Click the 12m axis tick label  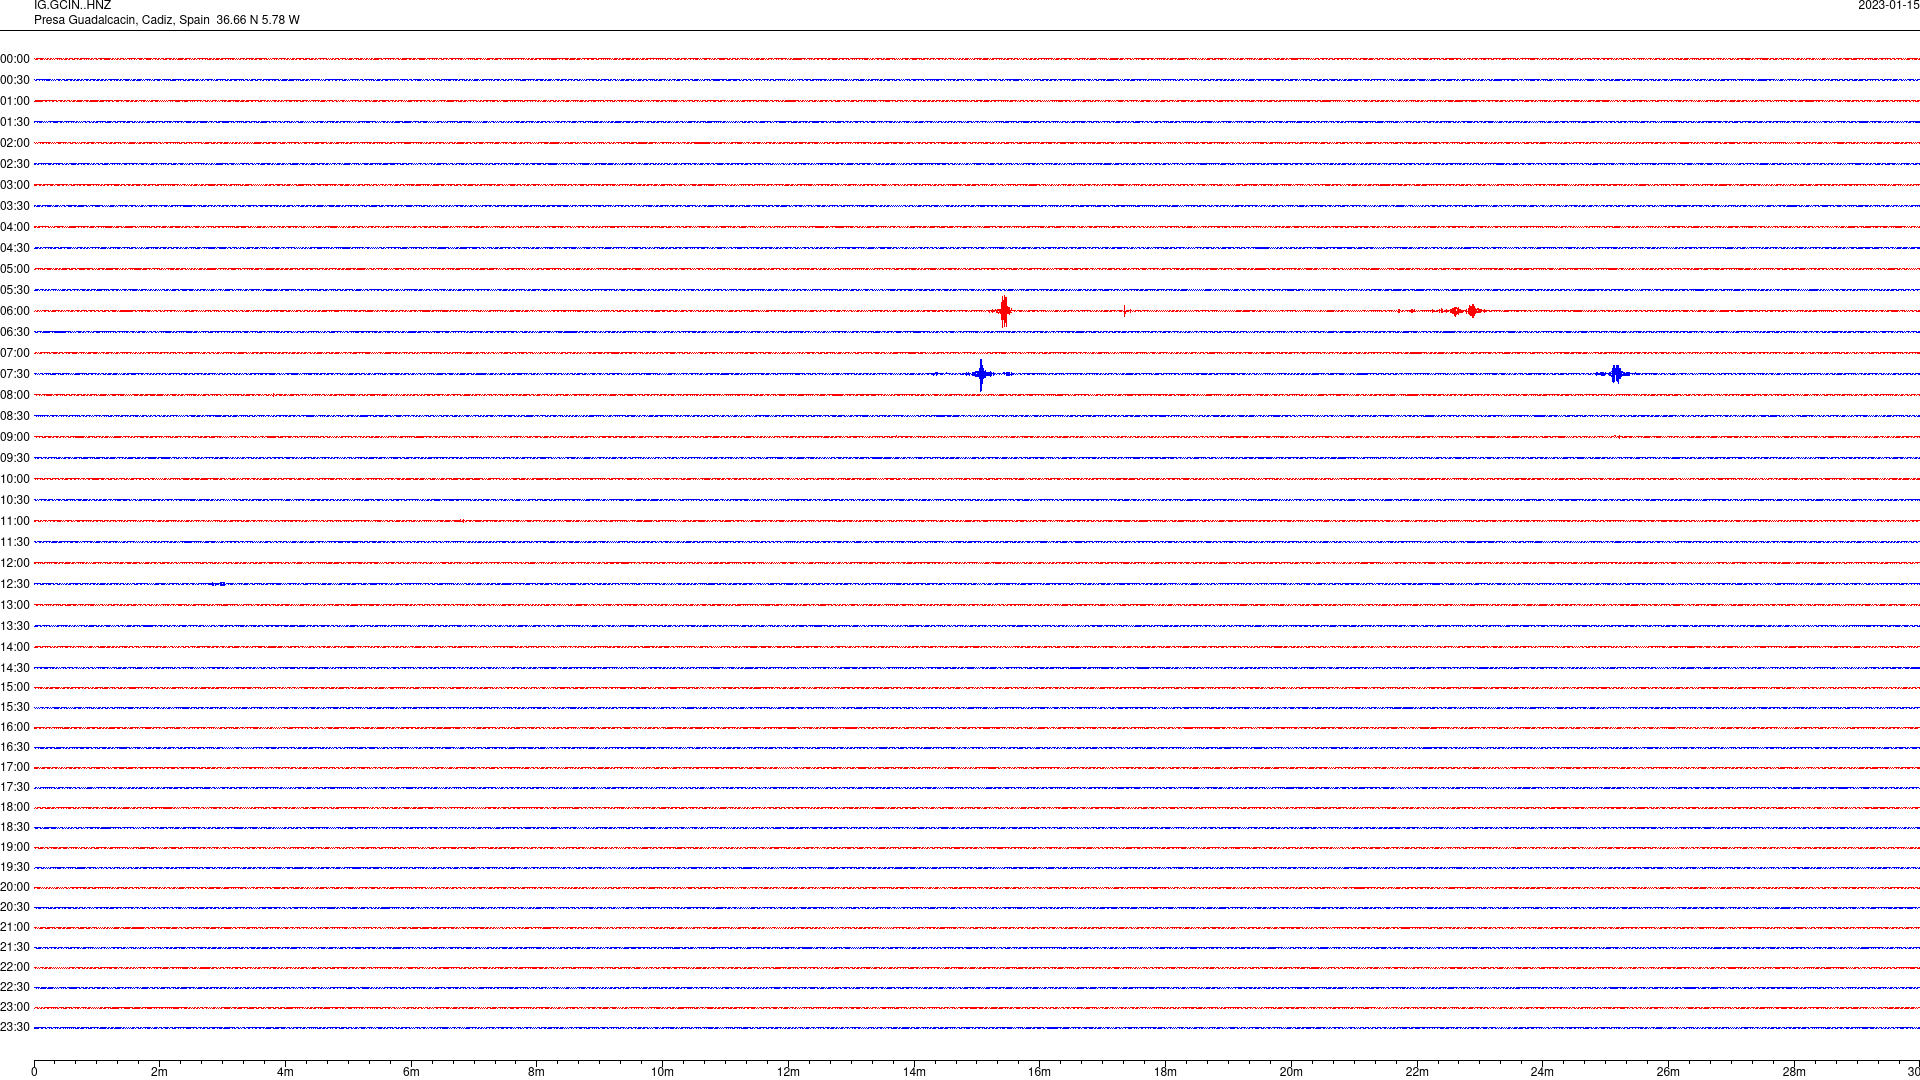(788, 1072)
